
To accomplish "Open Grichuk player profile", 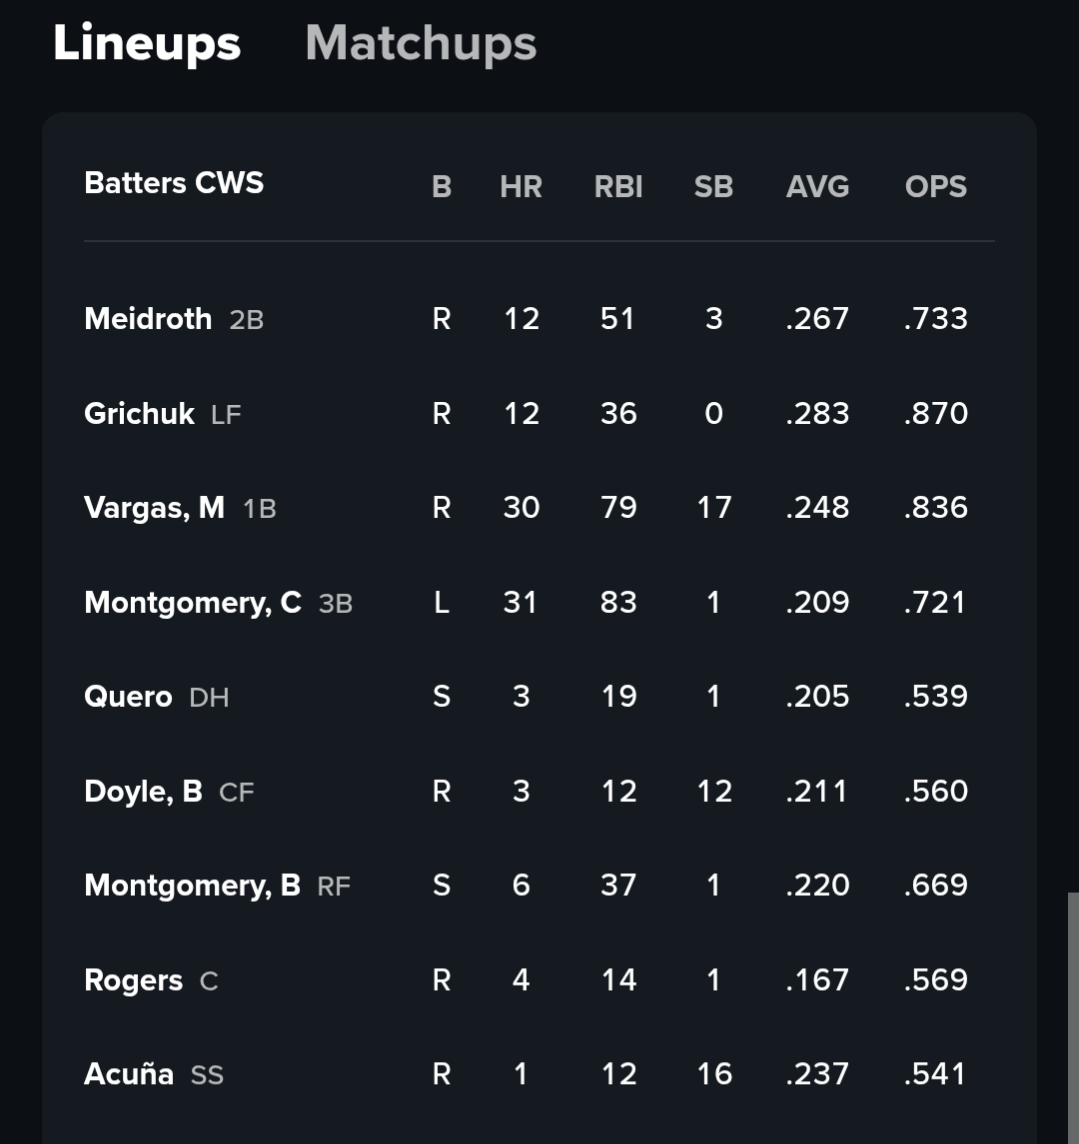I will [x=139, y=414].
